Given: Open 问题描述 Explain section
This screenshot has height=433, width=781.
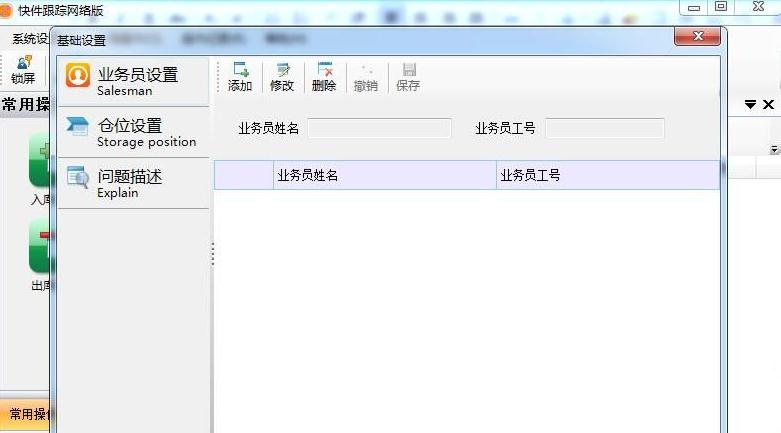Looking at the screenshot, I should point(133,183).
